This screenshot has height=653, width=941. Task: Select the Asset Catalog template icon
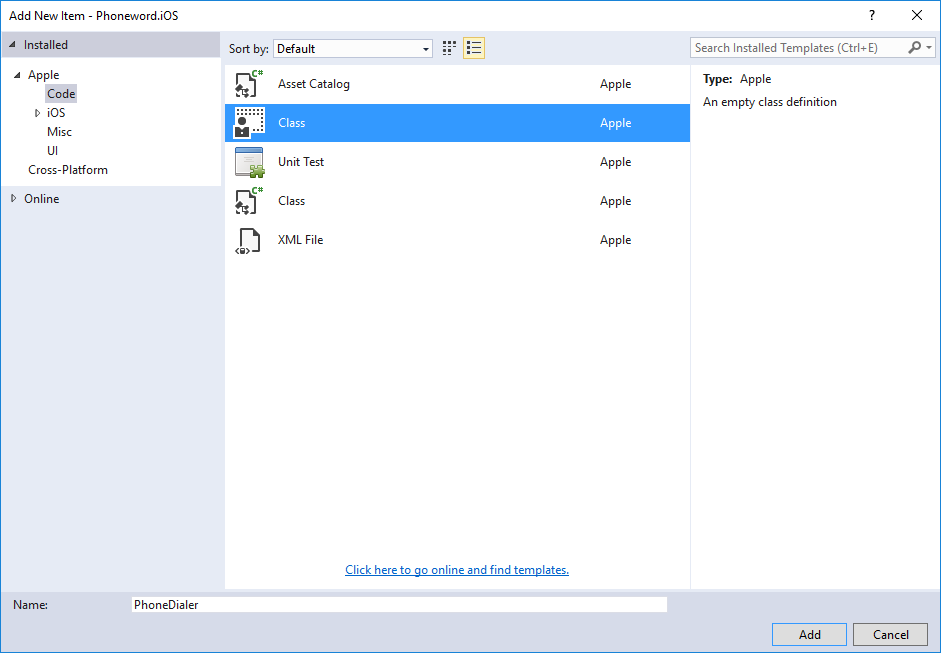coord(249,84)
